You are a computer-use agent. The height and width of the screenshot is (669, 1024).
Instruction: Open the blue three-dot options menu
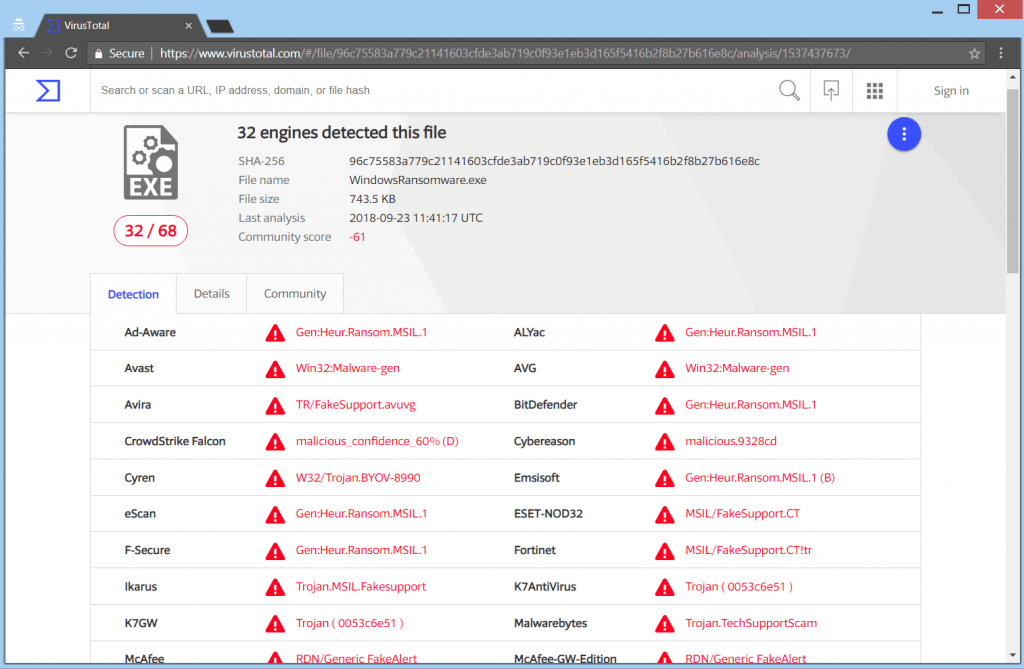pos(903,133)
